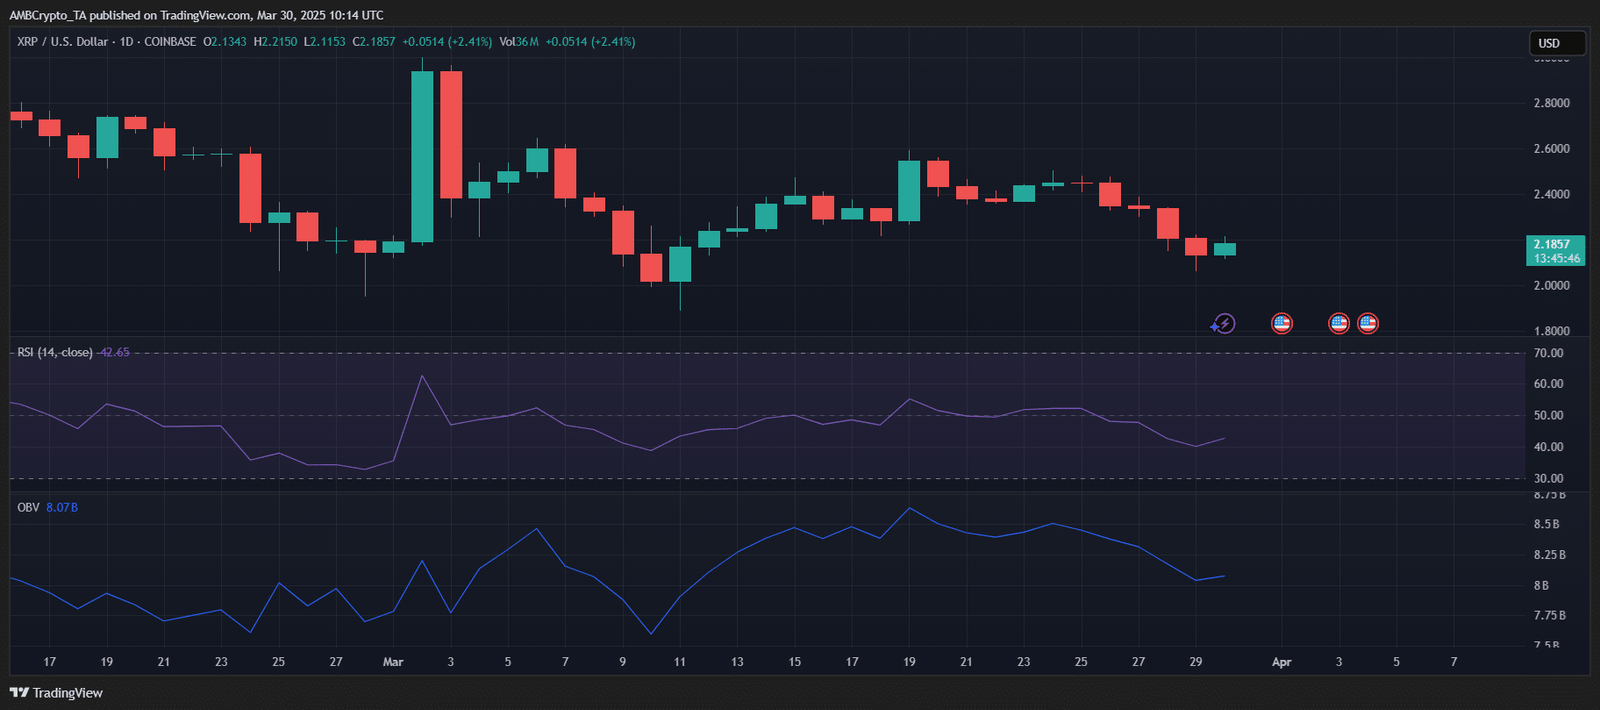Viewport: 1600px width, 710px height.
Task: Click the XRP / U.S. Dollar symbol title
Action: (62, 42)
